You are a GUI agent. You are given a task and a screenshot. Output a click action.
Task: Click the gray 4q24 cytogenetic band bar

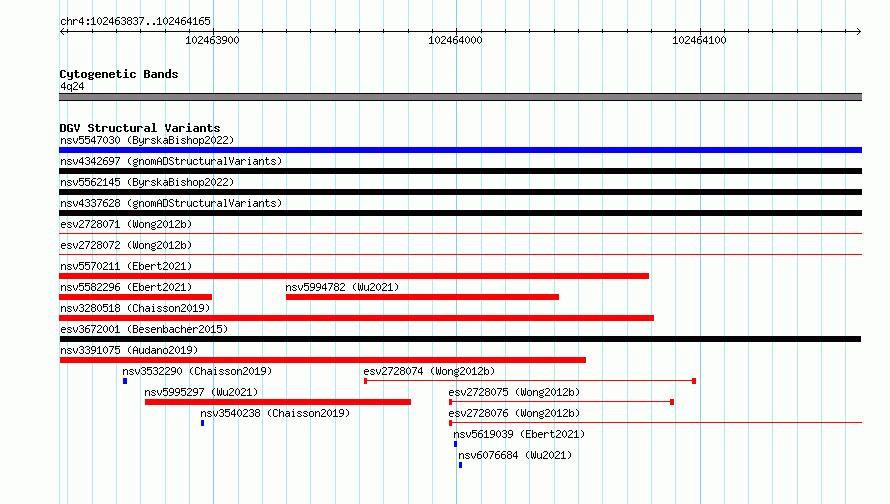(460, 97)
